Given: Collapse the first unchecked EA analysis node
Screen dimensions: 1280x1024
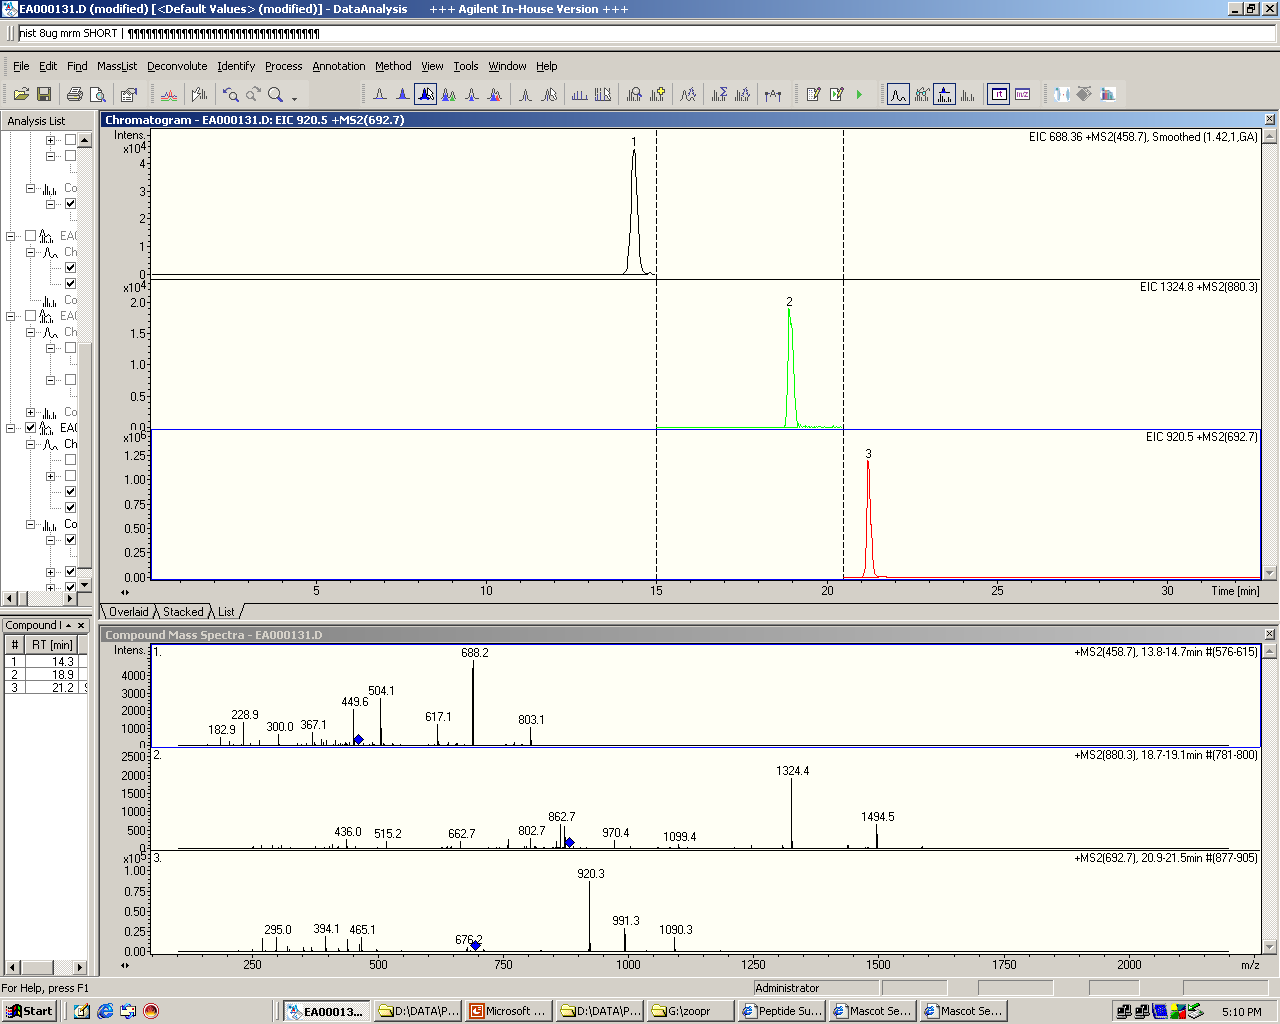Looking at the screenshot, I should (x=11, y=236).
